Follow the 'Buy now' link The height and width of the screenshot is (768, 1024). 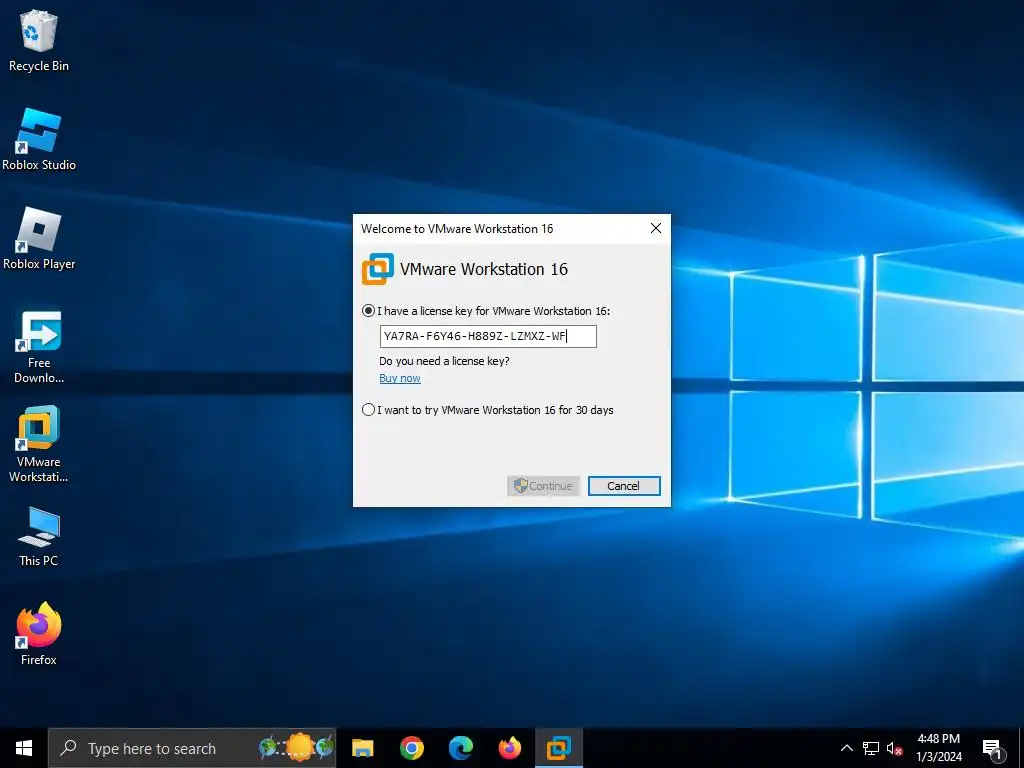coord(400,378)
